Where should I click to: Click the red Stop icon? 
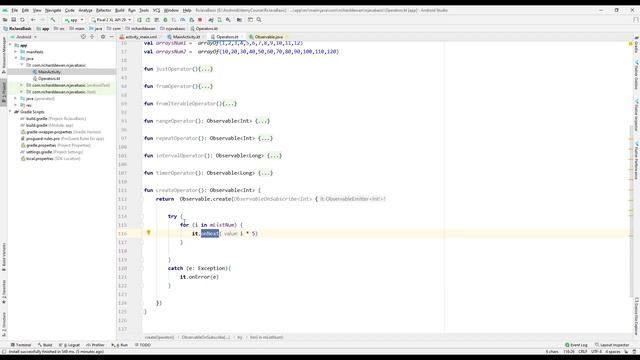[200, 20]
